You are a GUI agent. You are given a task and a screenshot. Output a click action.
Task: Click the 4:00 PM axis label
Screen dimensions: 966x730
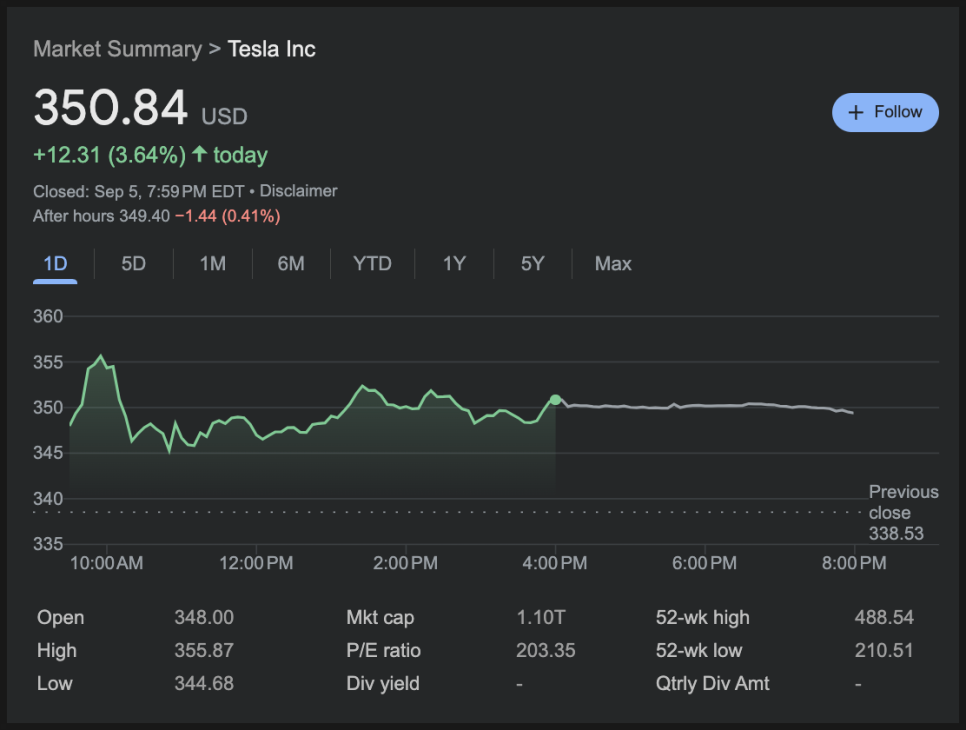(x=555, y=563)
